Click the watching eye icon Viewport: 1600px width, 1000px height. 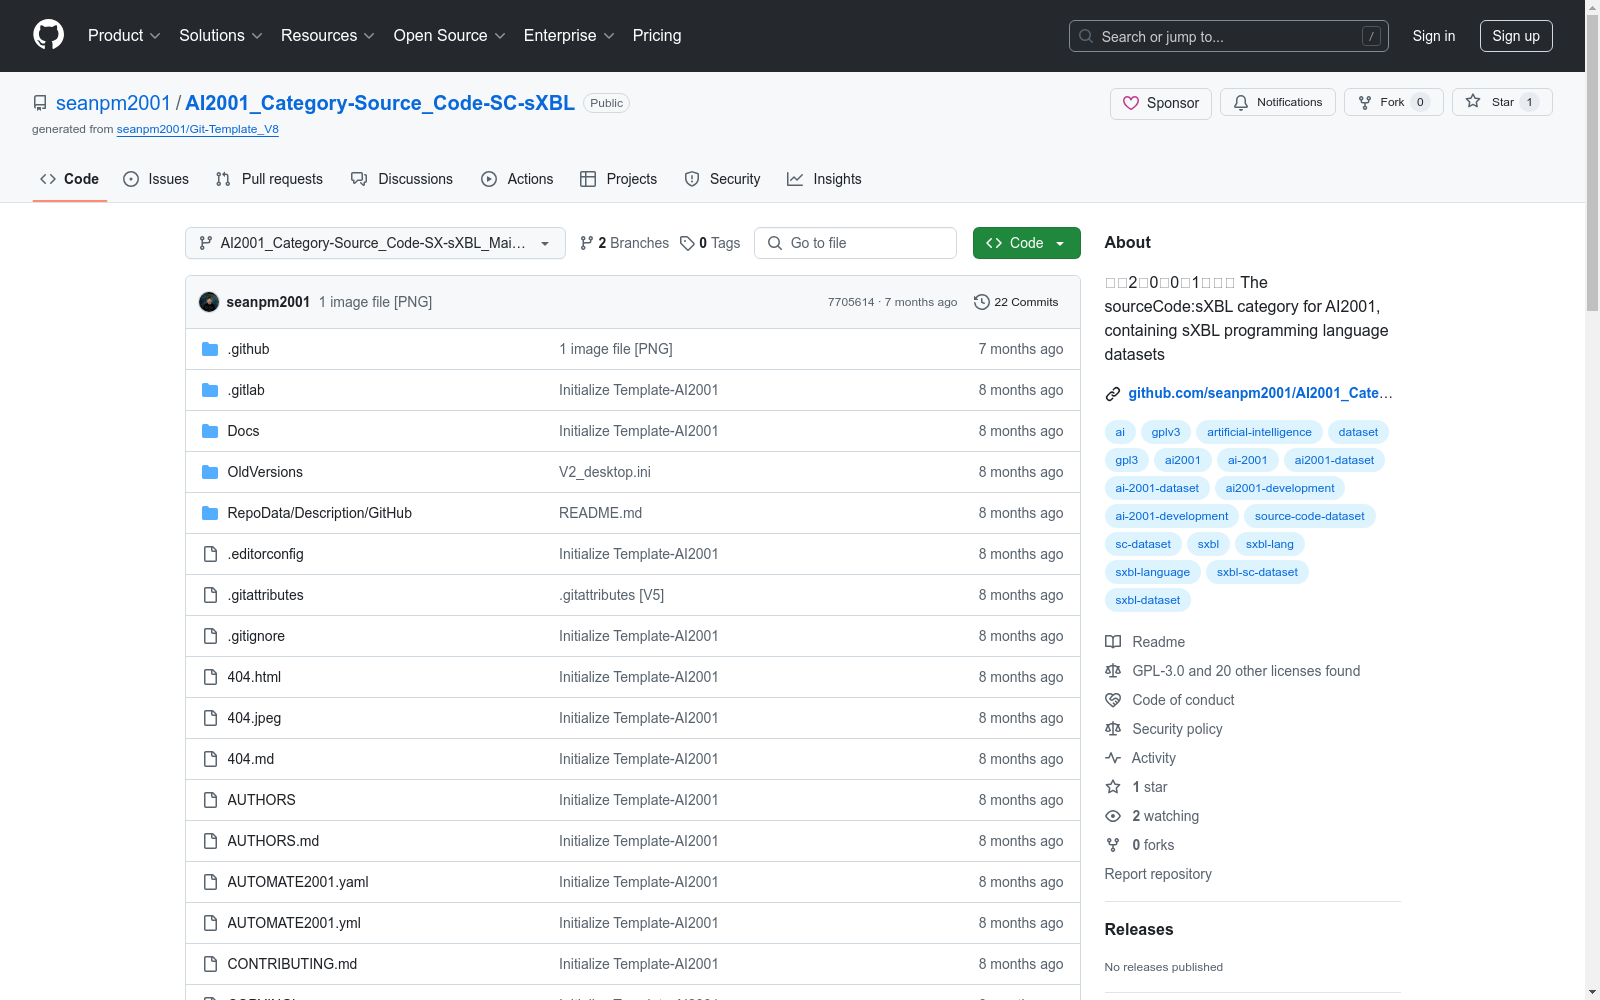1113,816
